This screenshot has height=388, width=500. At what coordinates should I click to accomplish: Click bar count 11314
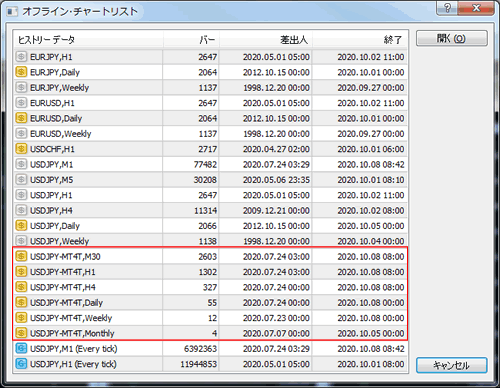coord(206,210)
